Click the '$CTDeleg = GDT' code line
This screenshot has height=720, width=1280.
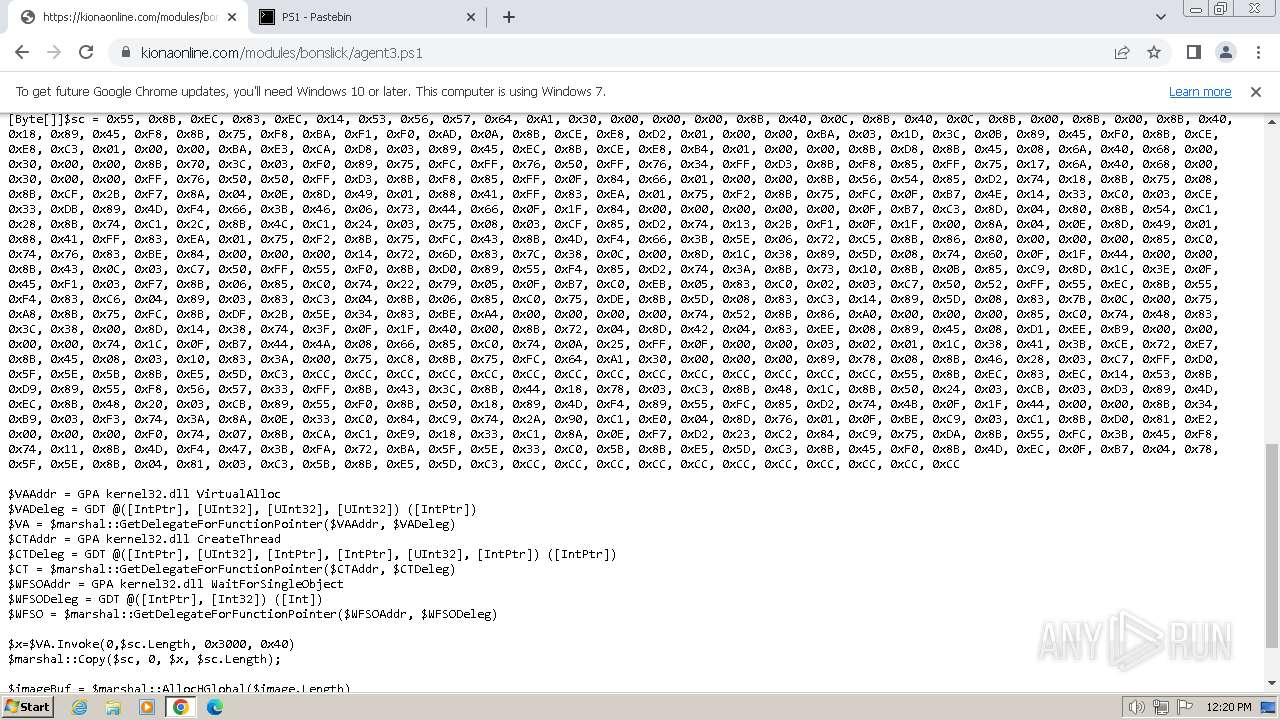click(x=312, y=554)
